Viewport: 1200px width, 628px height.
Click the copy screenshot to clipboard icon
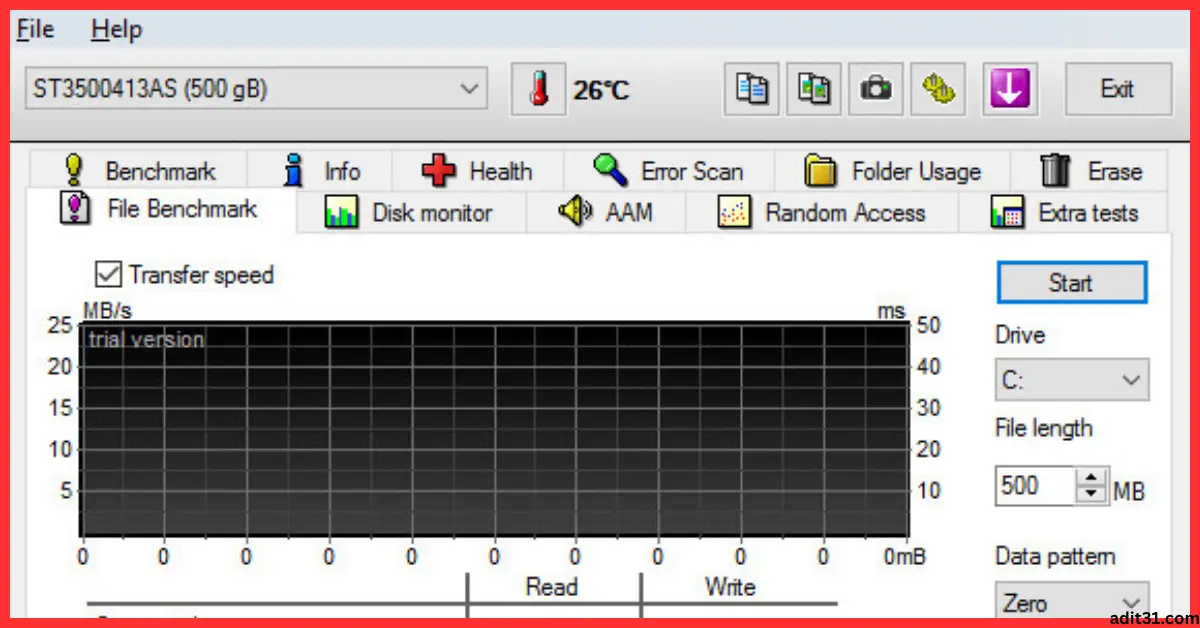pyautogui.click(x=814, y=90)
